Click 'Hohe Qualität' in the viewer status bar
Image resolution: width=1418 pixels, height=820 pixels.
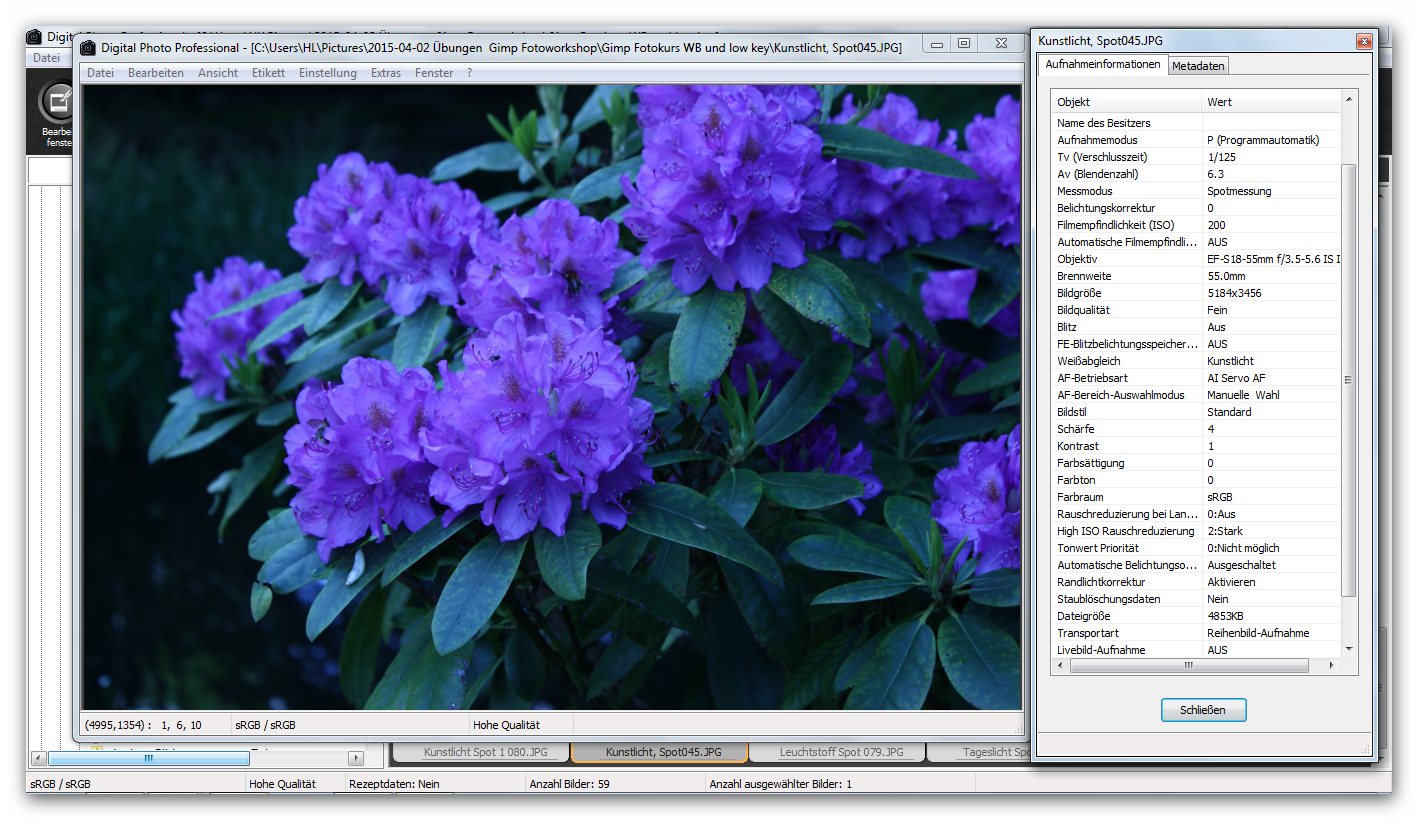pos(506,725)
